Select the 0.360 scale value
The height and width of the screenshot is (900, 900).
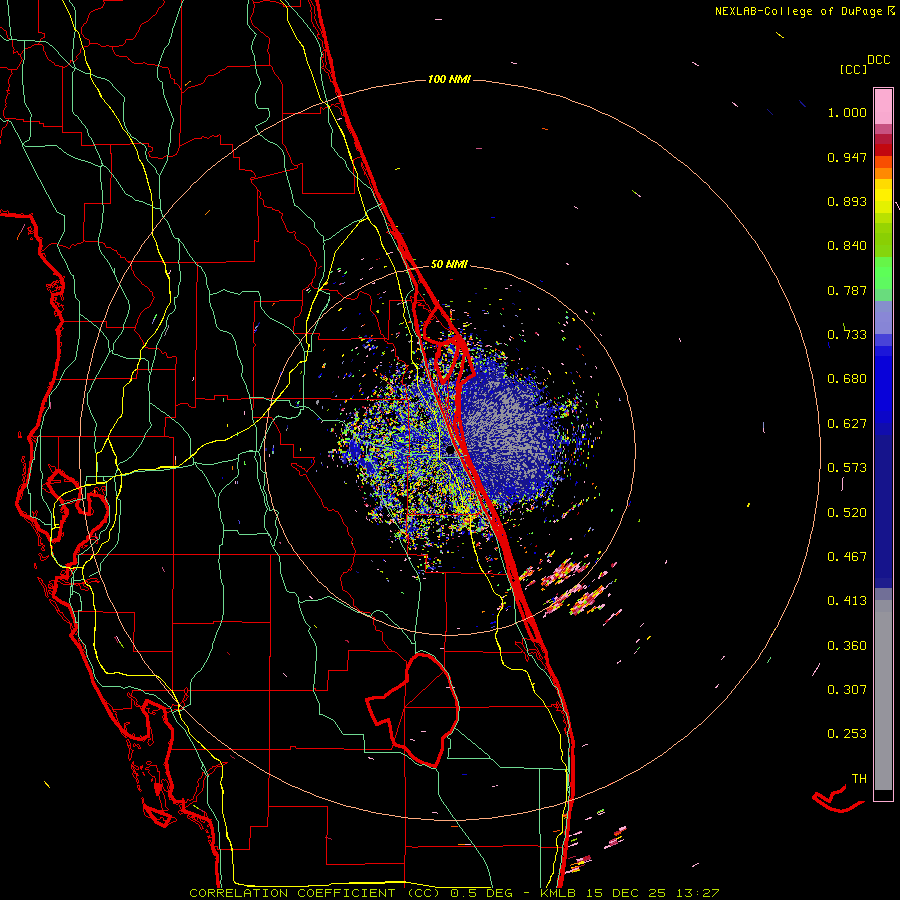pyautogui.click(x=847, y=646)
